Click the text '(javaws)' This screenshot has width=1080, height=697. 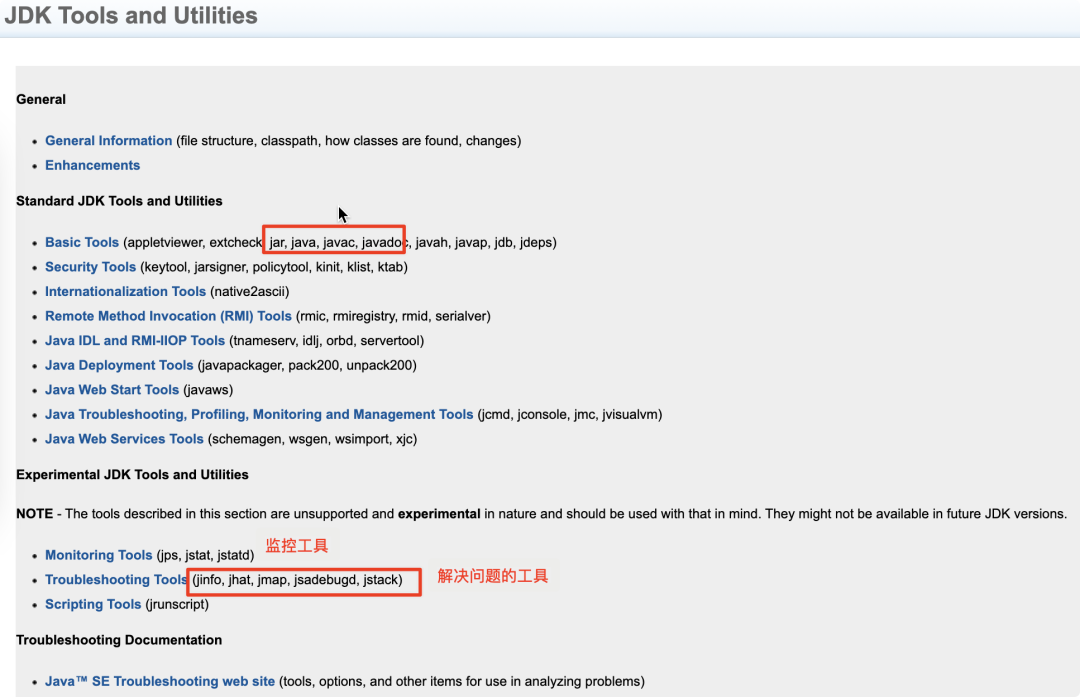(x=208, y=390)
